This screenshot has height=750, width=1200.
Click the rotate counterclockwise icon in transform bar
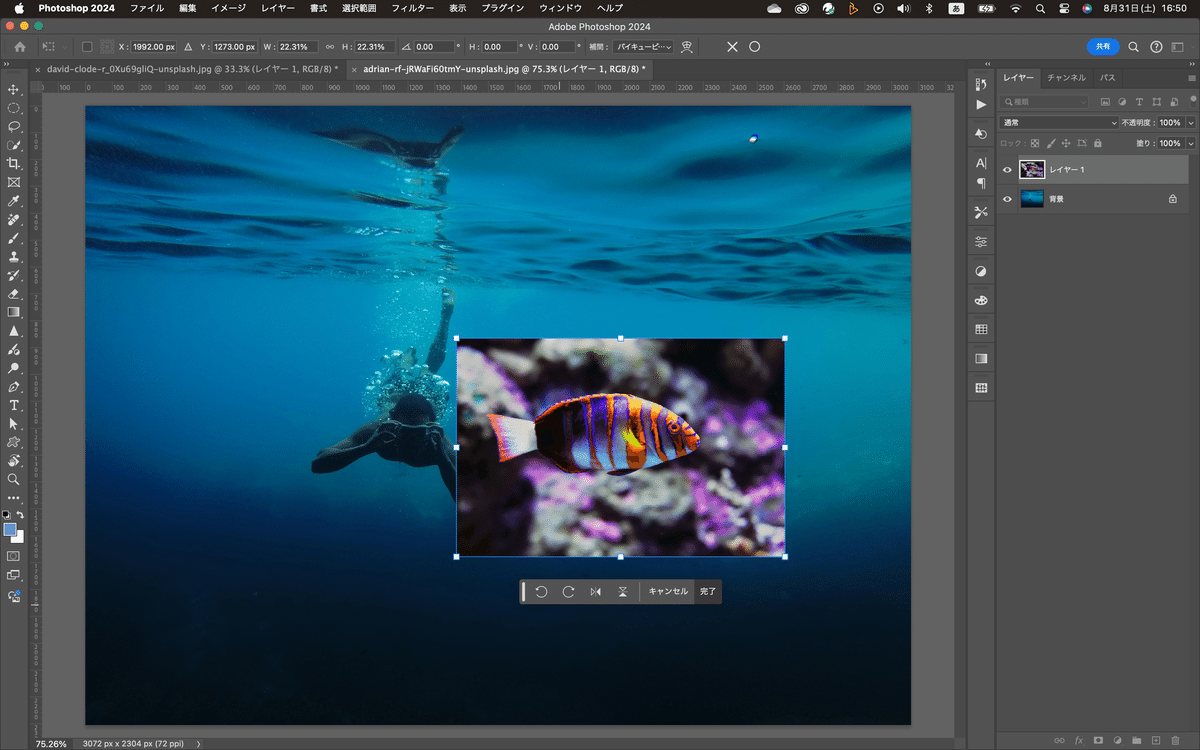click(541, 591)
